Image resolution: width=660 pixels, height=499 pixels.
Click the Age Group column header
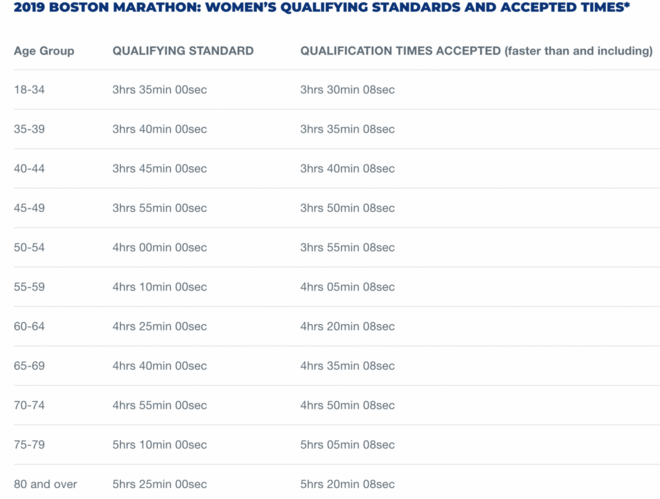click(44, 51)
